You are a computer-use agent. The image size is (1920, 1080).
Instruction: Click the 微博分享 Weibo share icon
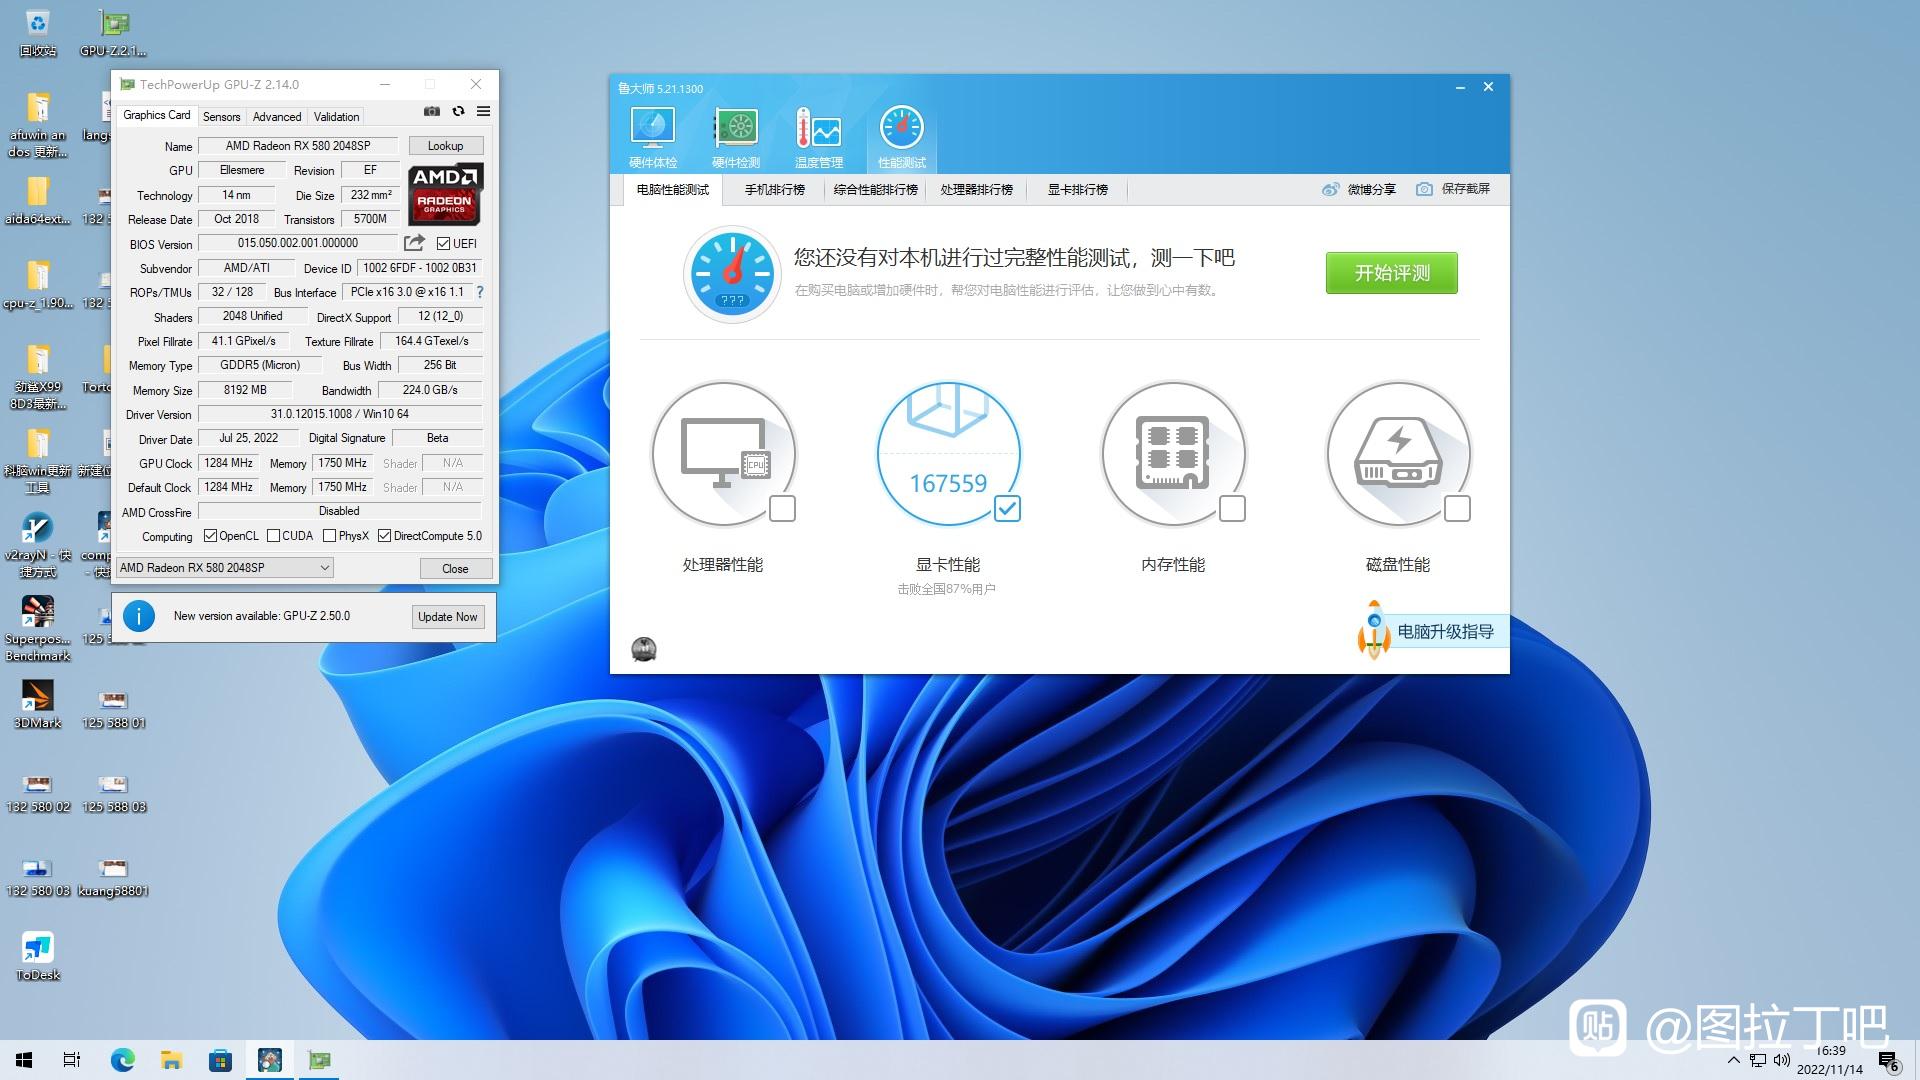pyautogui.click(x=1330, y=189)
